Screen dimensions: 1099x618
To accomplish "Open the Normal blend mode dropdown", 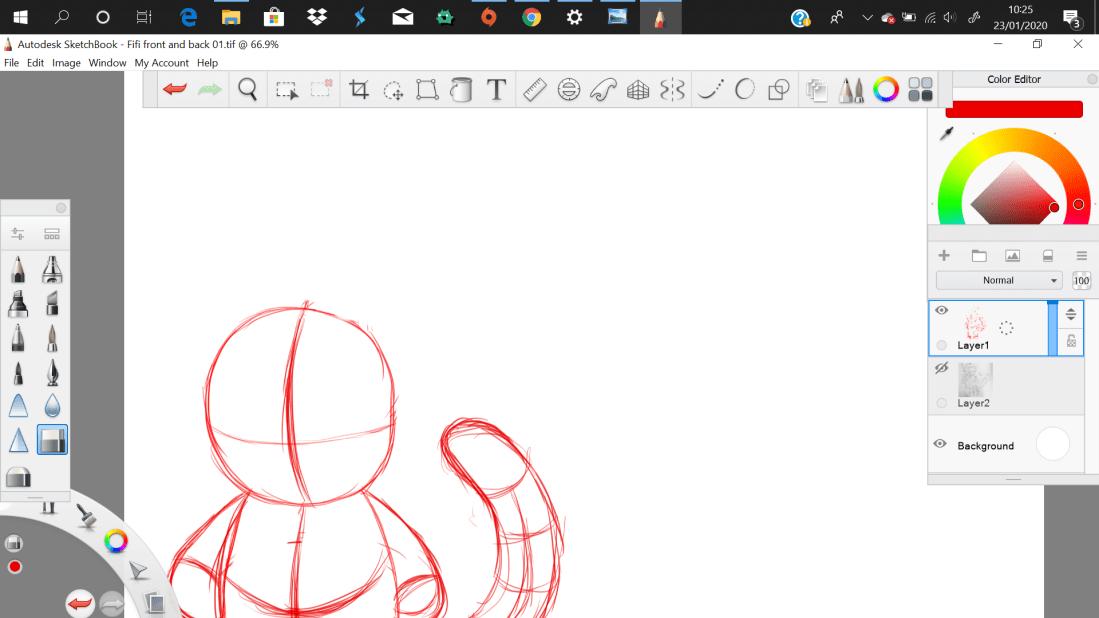I will [998, 281].
